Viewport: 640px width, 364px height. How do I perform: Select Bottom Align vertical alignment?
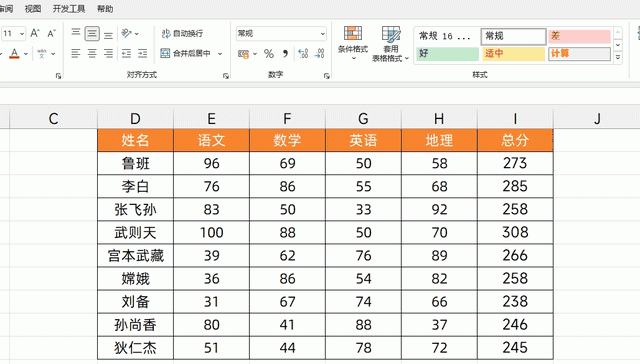pos(108,34)
